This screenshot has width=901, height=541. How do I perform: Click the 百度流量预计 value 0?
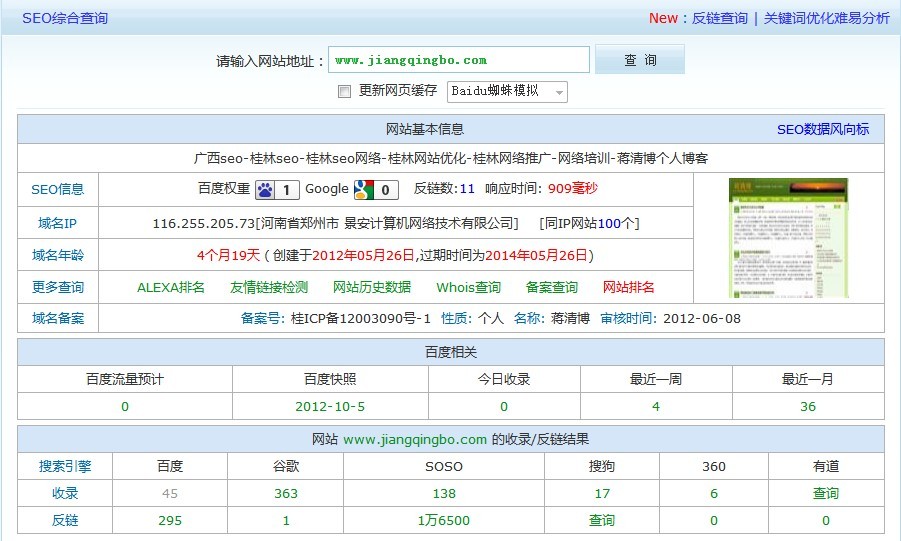pyautogui.click(x=125, y=407)
